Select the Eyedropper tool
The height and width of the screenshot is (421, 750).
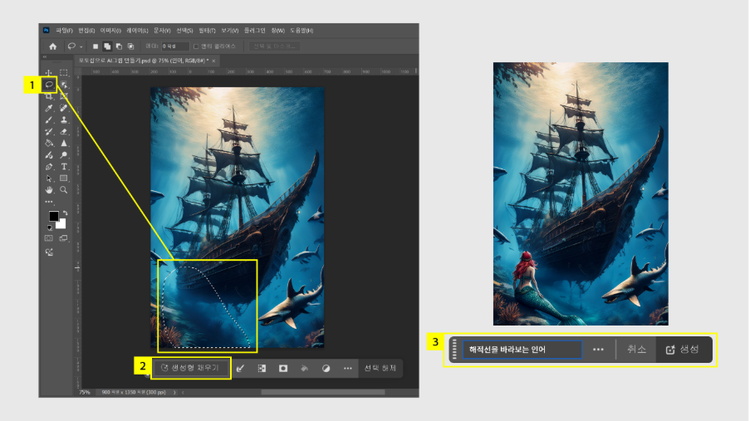(49, 108)
